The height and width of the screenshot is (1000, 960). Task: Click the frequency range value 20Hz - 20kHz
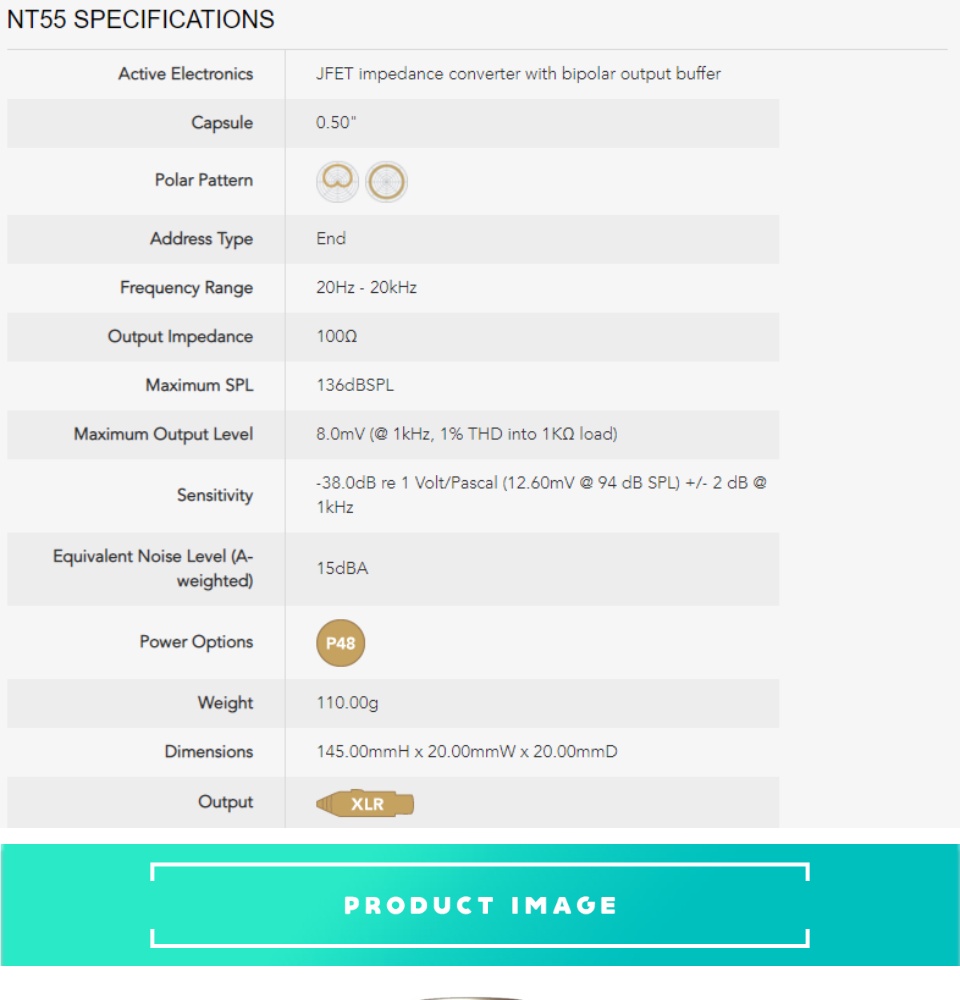point(366,288)
